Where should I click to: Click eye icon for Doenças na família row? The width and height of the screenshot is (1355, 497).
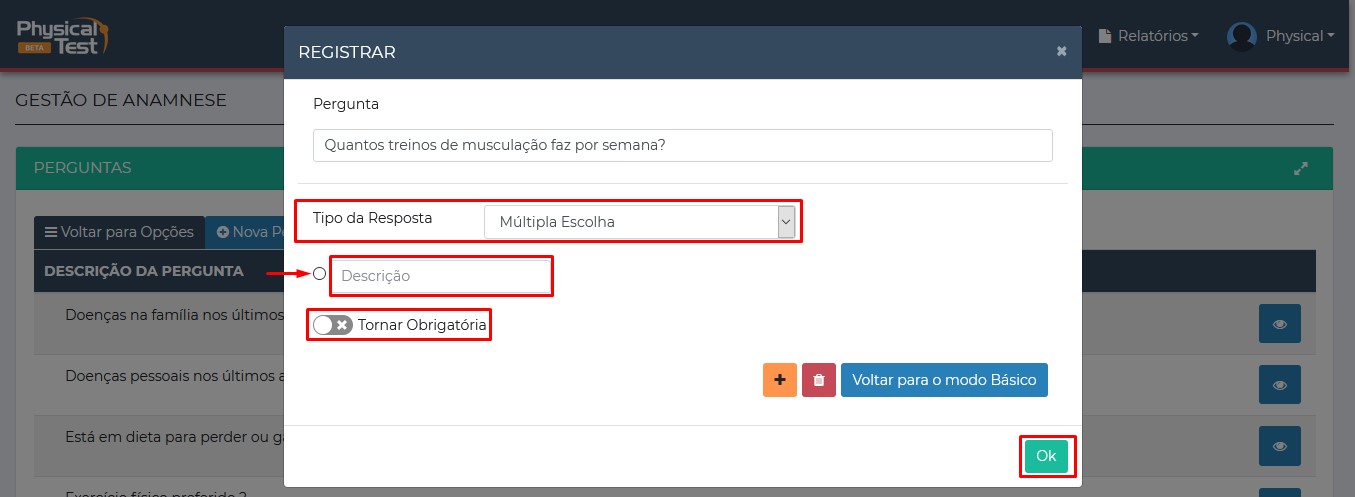click(x=1279, y=325)
